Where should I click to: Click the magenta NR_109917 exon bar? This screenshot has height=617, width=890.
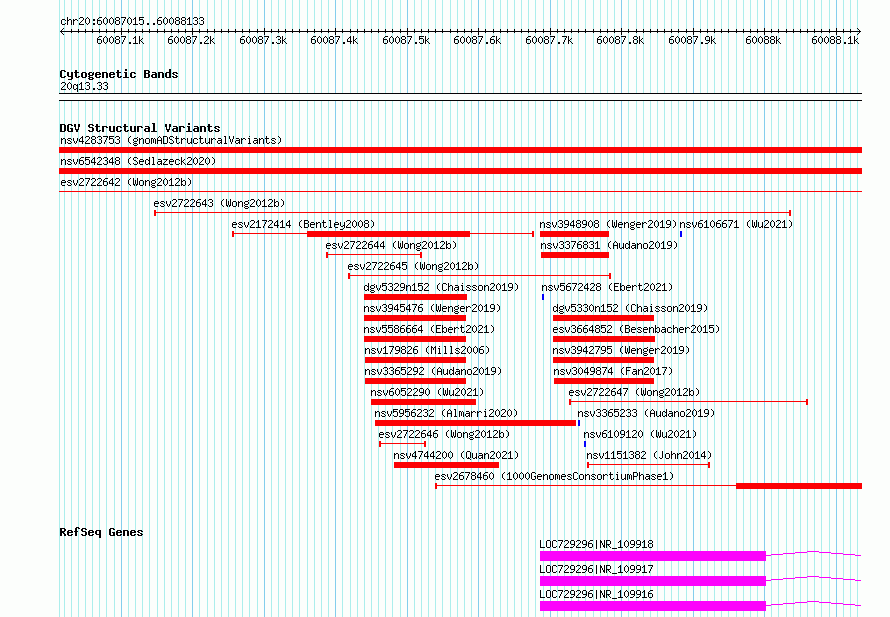[653, 581]
